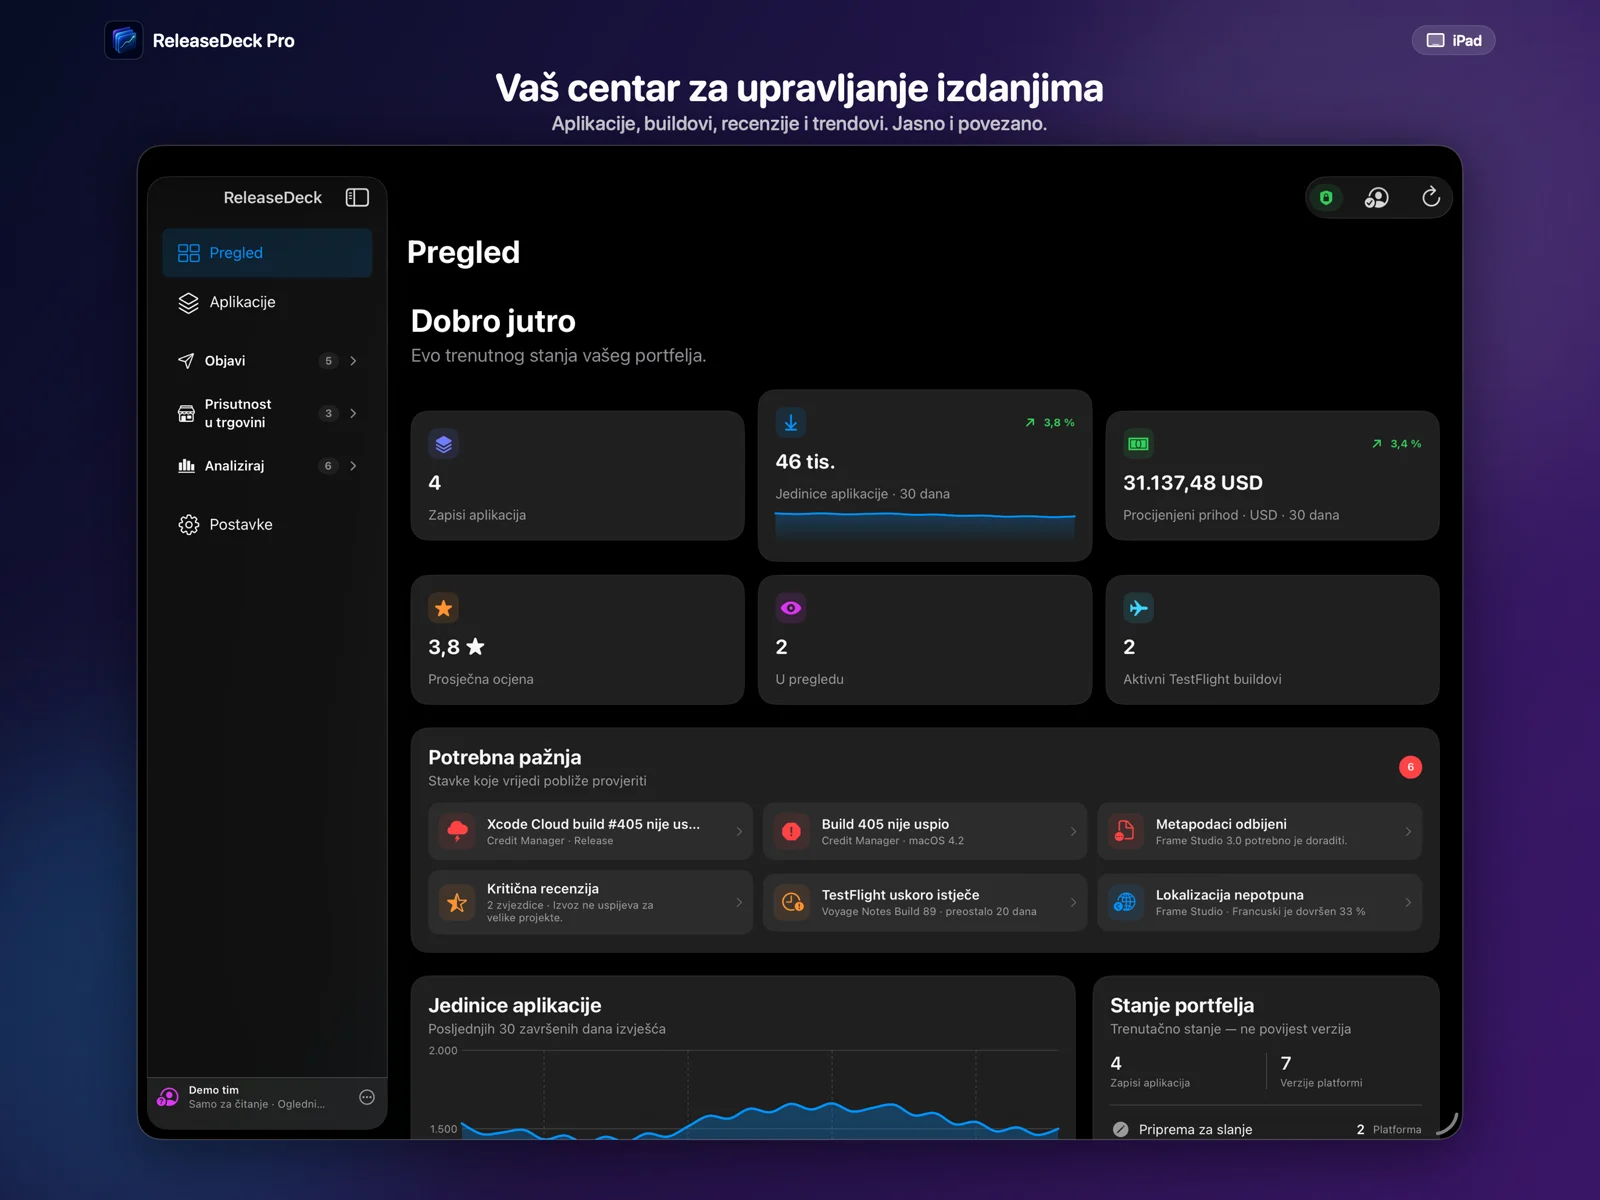Click the sparkline in the 46 tis. card

coord(925,526)
